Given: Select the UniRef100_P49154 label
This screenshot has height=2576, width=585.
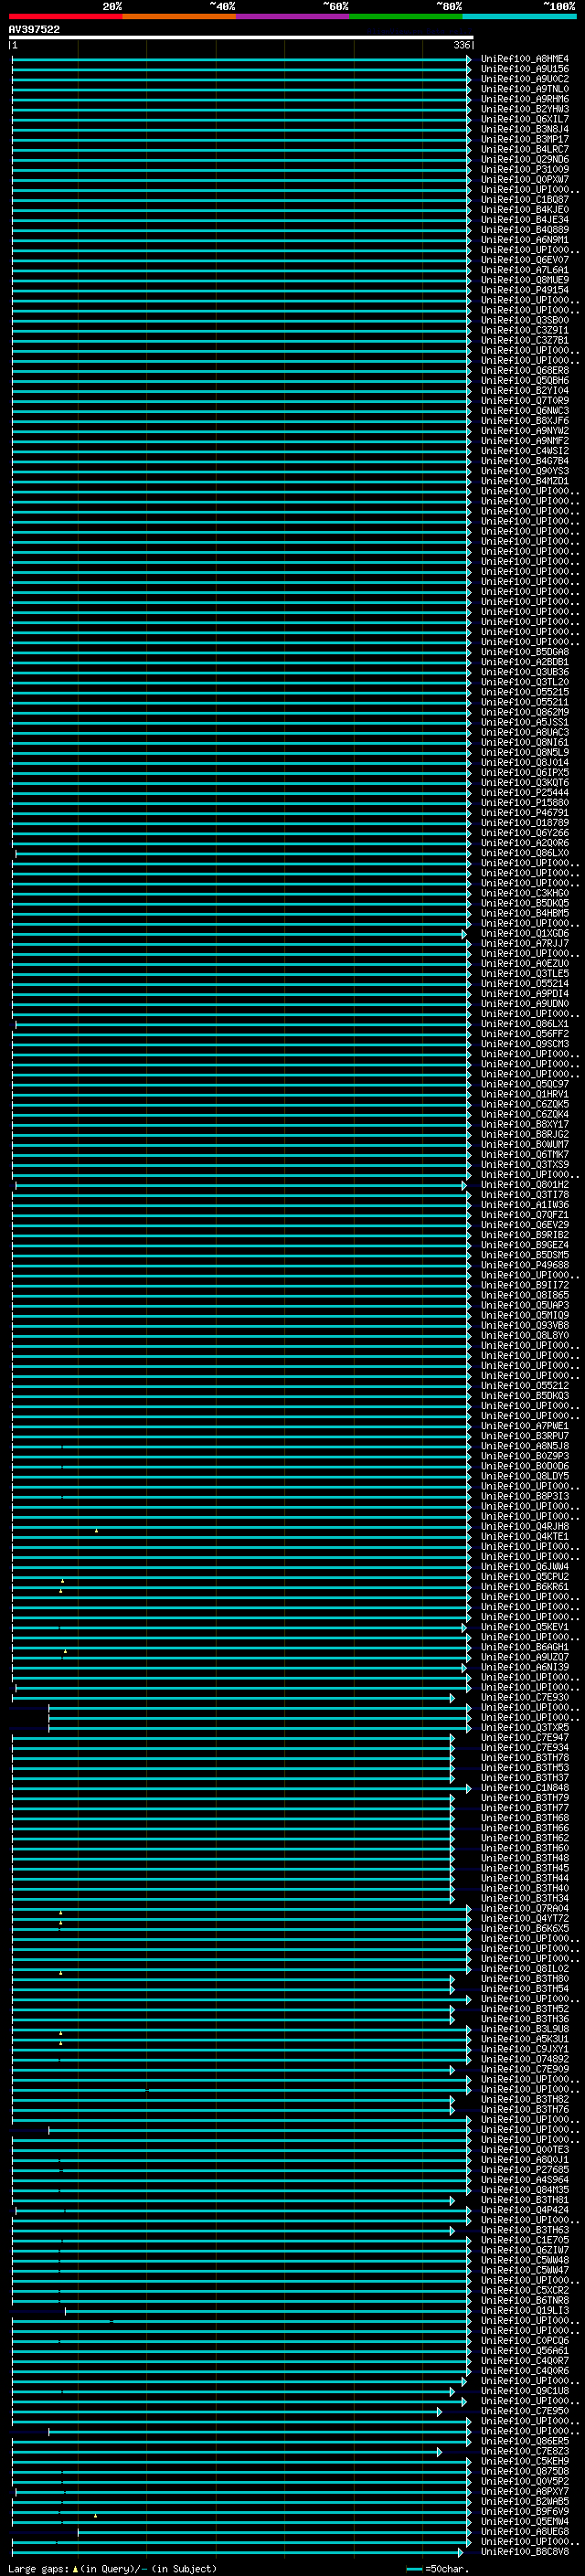Looking at the screenshot, I should point(525,290).
